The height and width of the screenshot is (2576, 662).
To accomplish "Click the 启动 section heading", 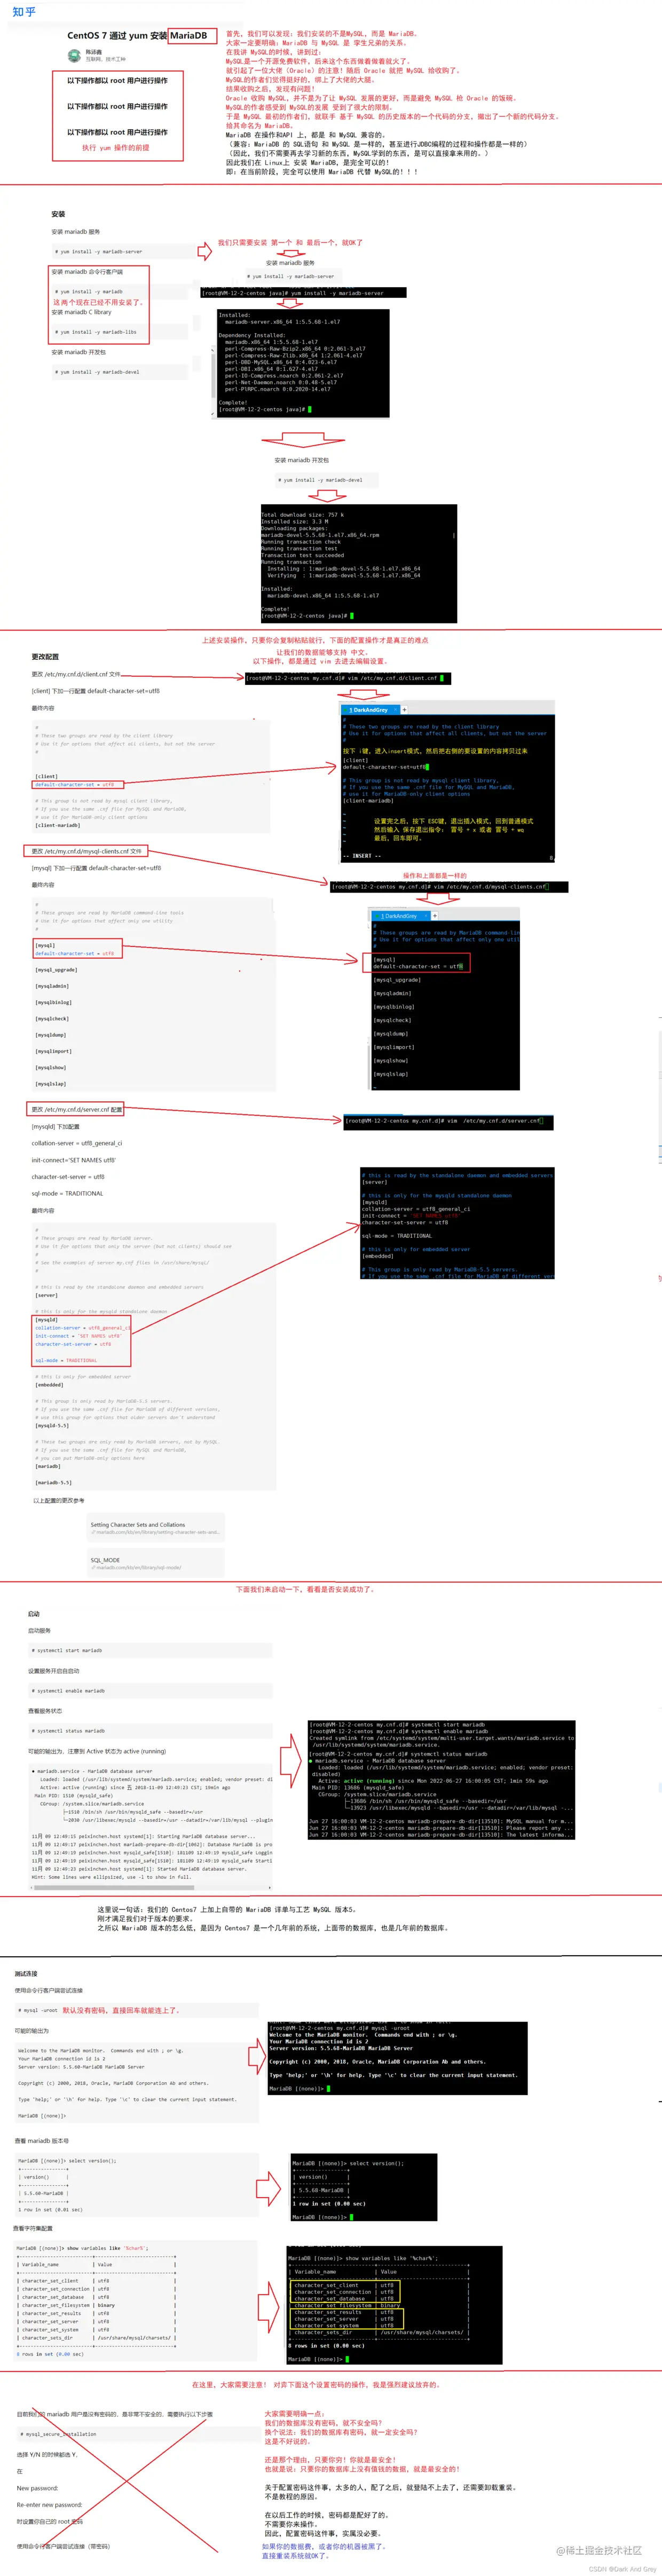I will [x=34, y=1614].
